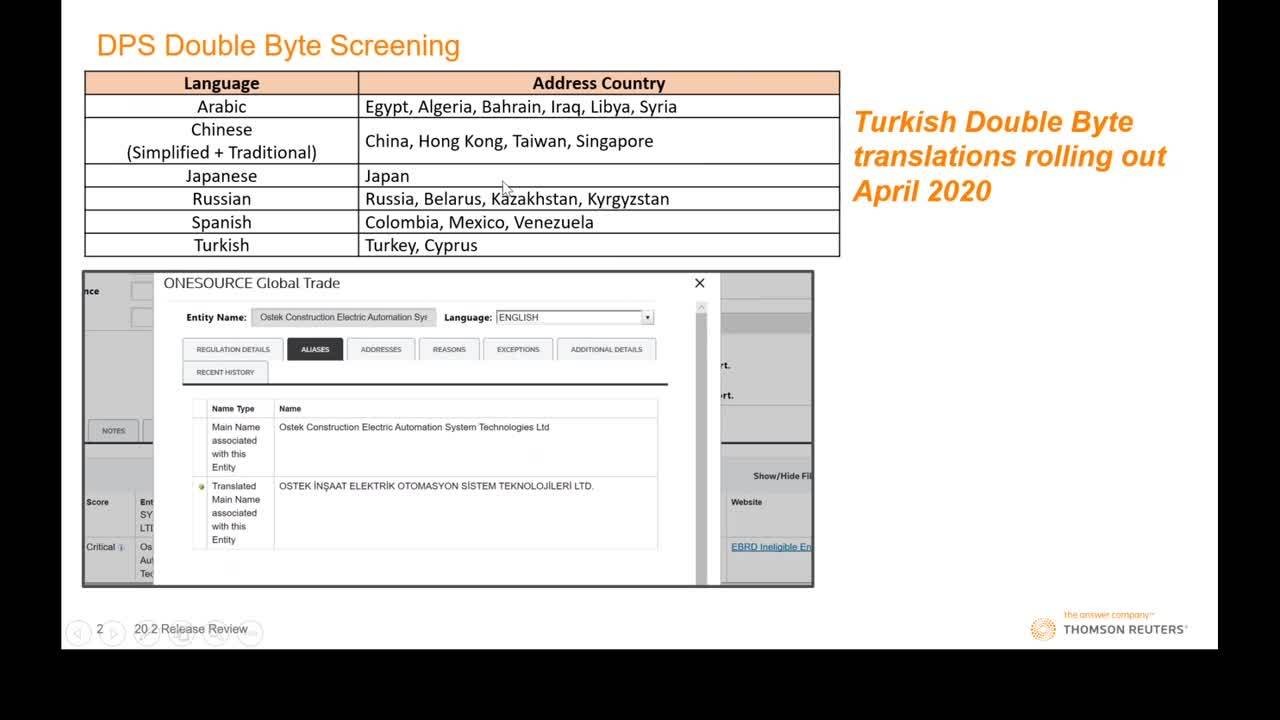Advance to next slide with forward arrow

coord(112,631)
